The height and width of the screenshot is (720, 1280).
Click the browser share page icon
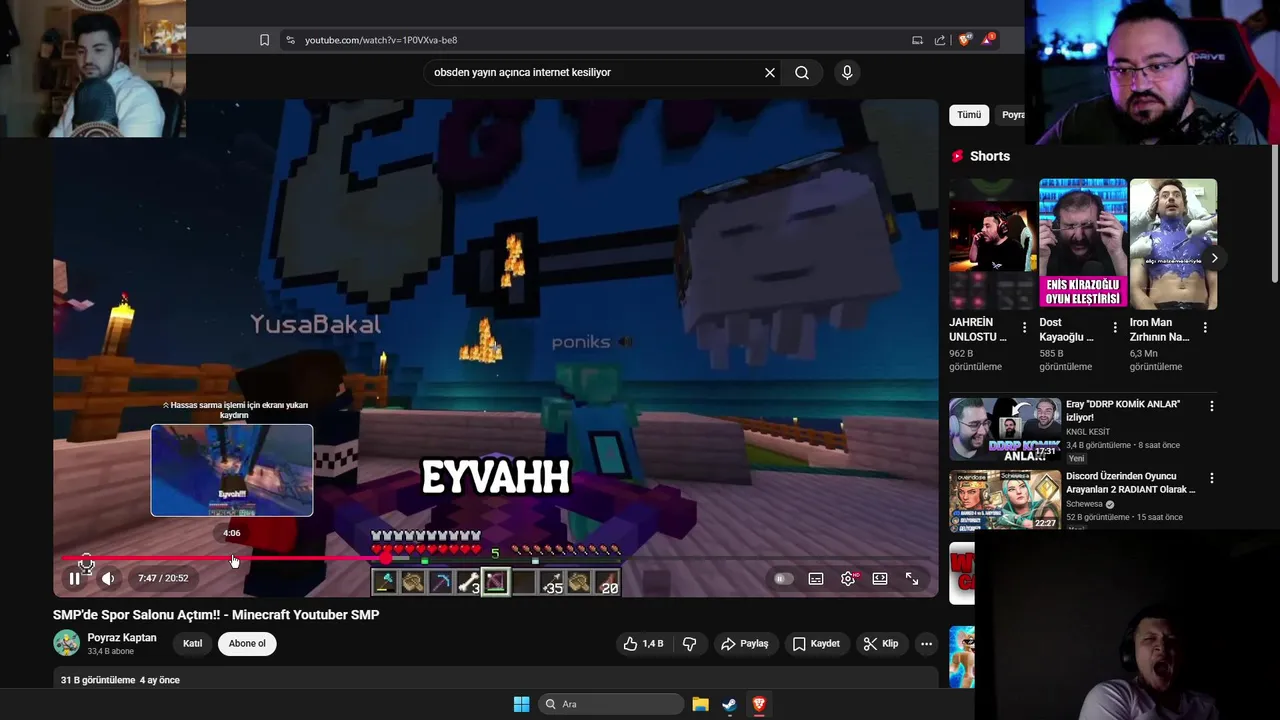click(940, 40)
